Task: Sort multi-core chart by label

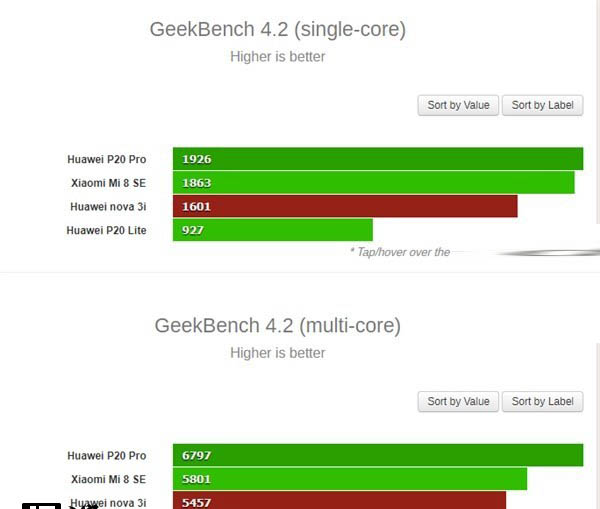Action: (542, 401)
